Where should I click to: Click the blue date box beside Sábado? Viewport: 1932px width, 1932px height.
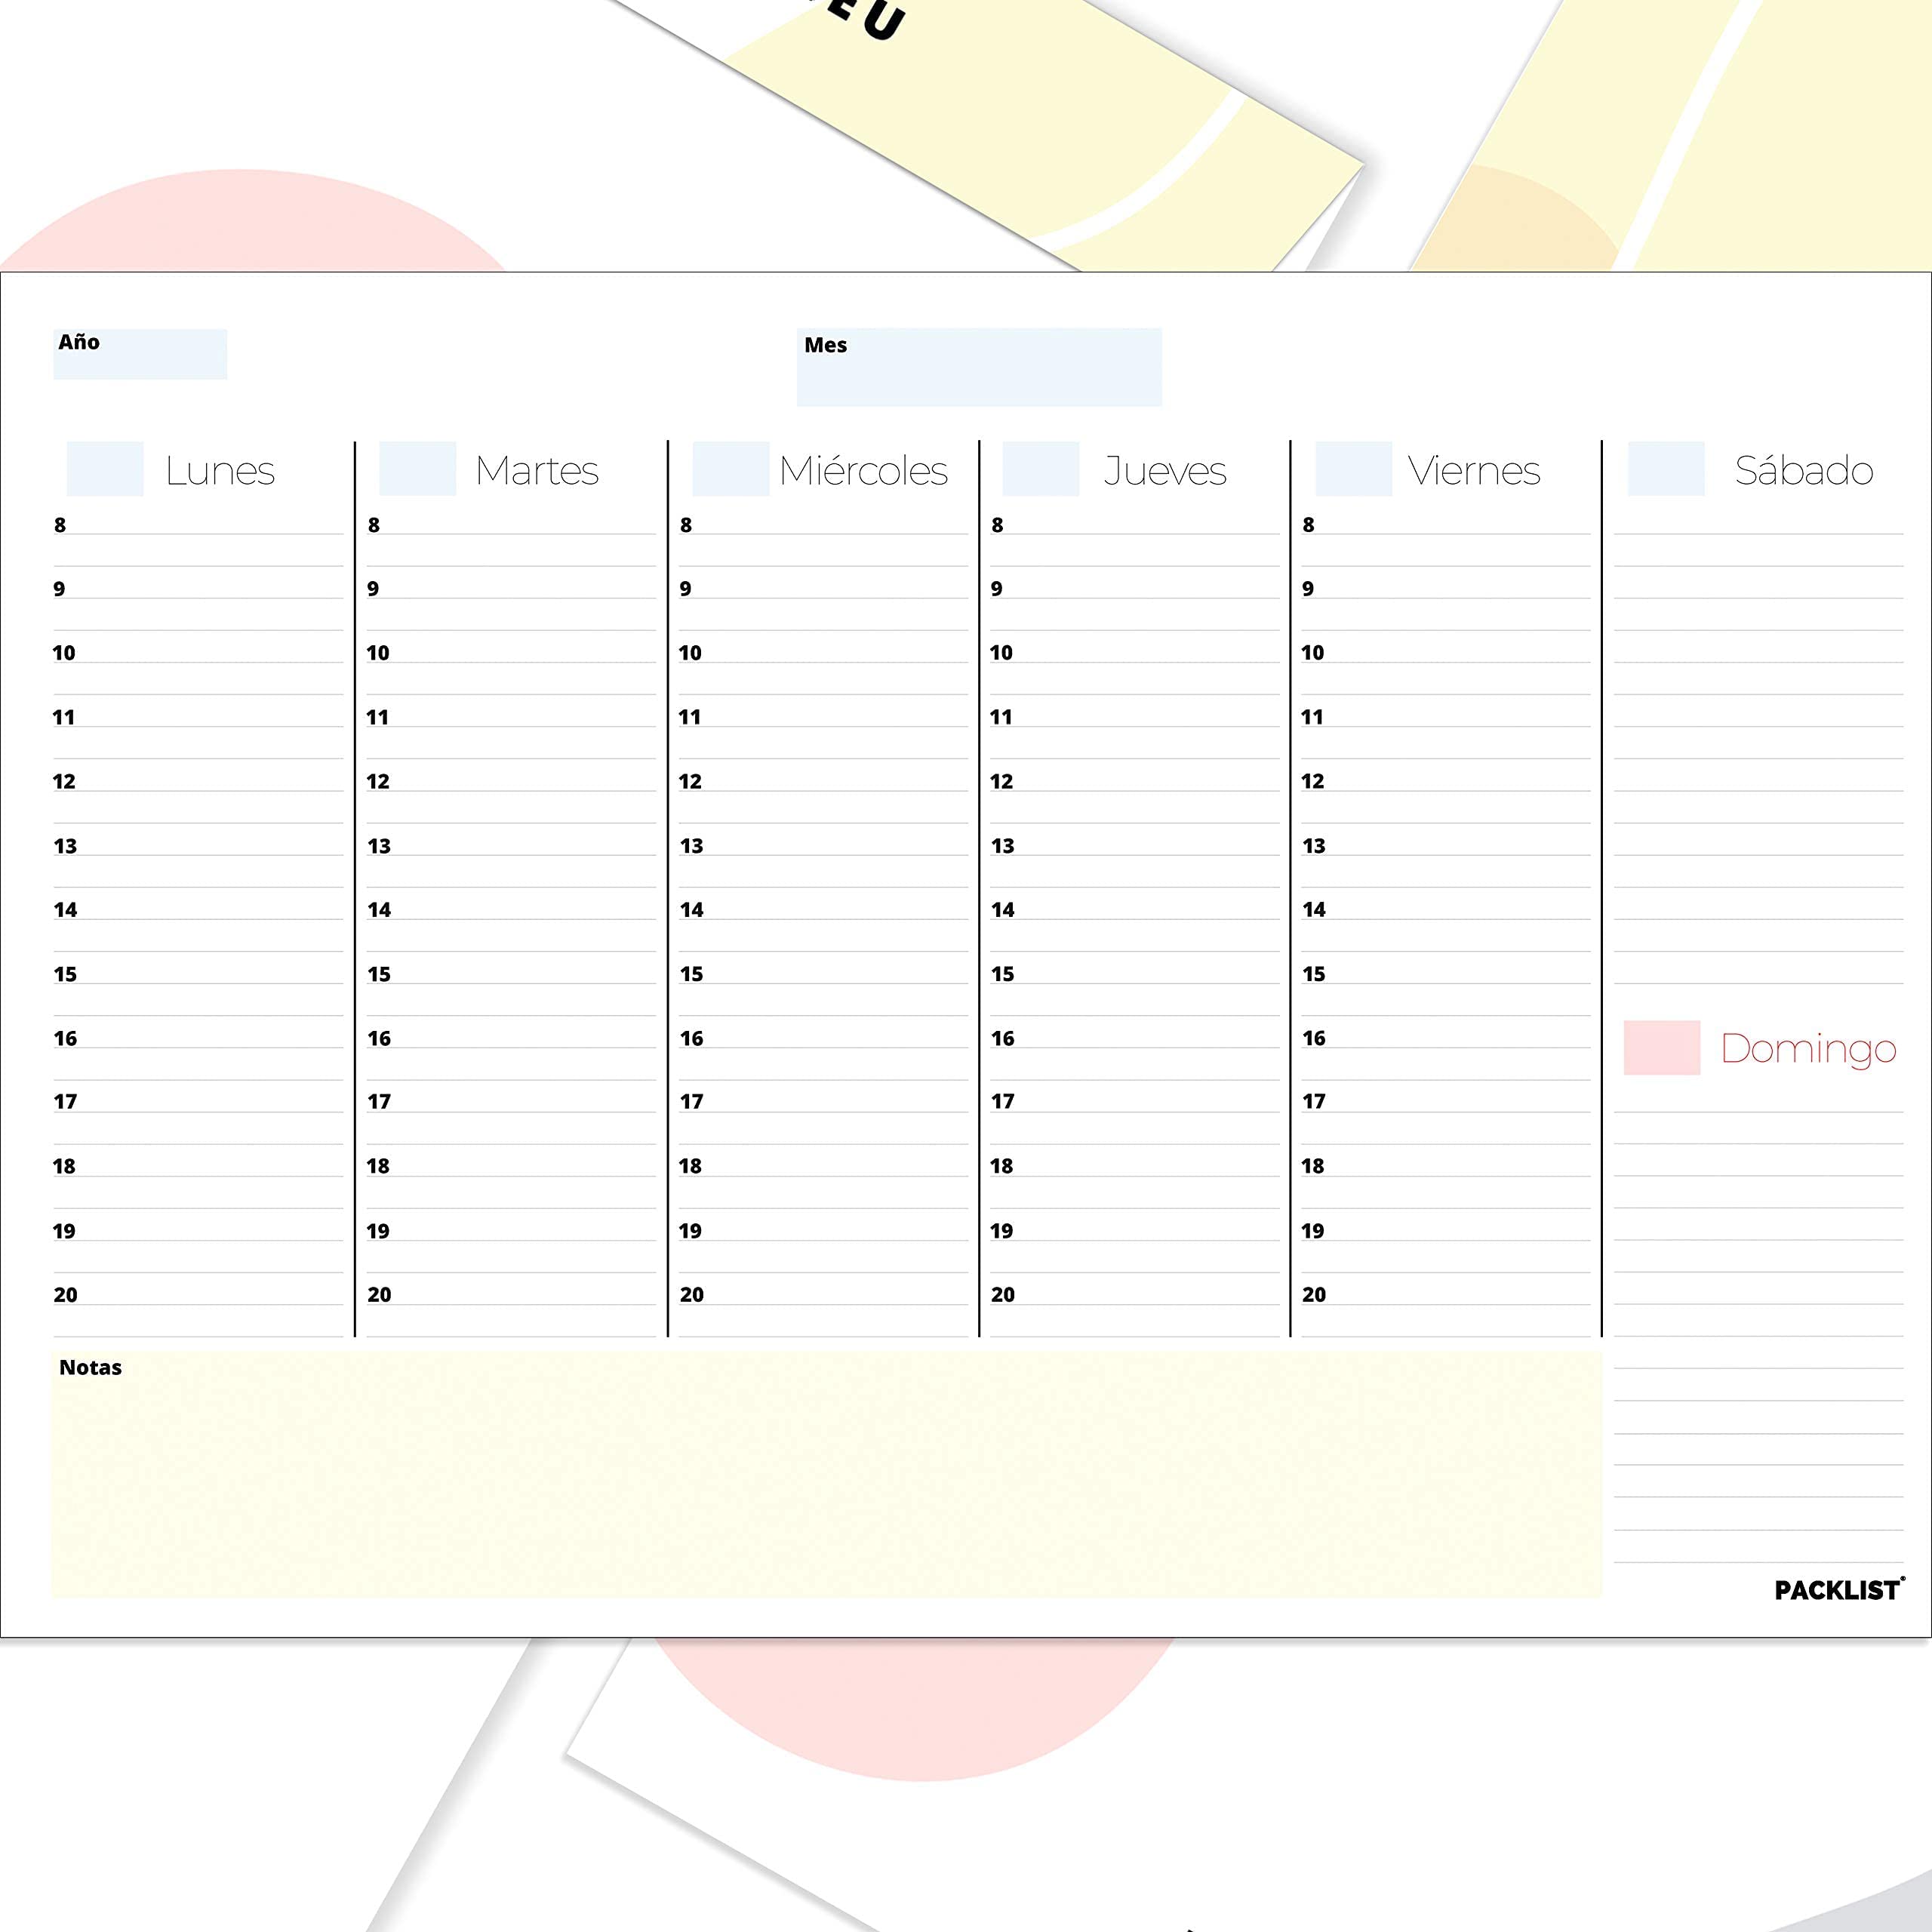pos(1666,468)
